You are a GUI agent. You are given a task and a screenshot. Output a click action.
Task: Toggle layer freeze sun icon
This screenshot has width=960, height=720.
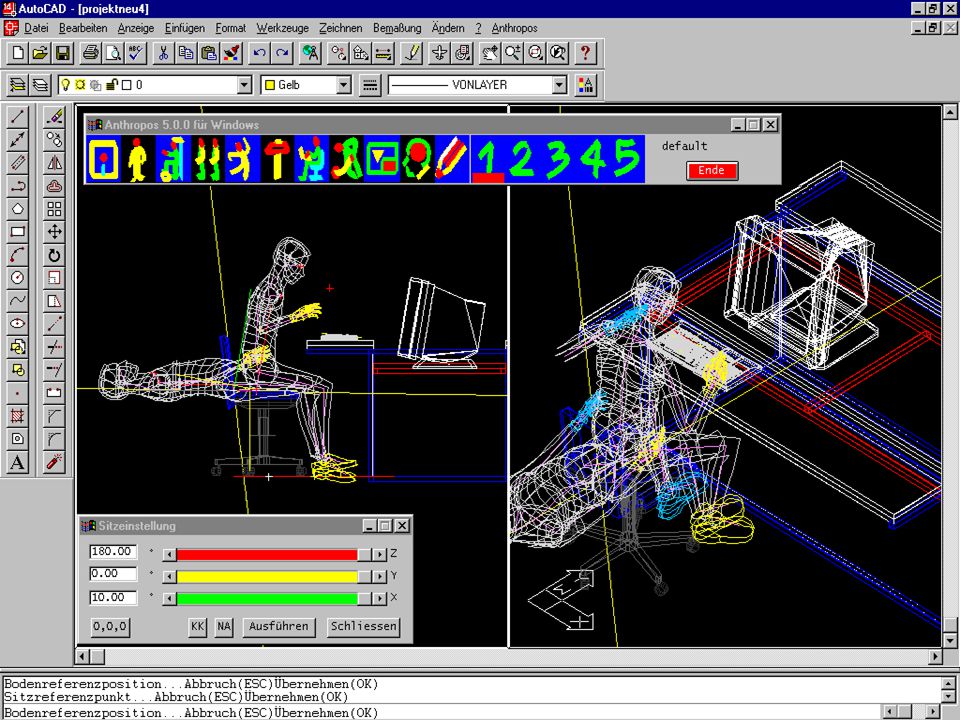[x=80, y=85]
